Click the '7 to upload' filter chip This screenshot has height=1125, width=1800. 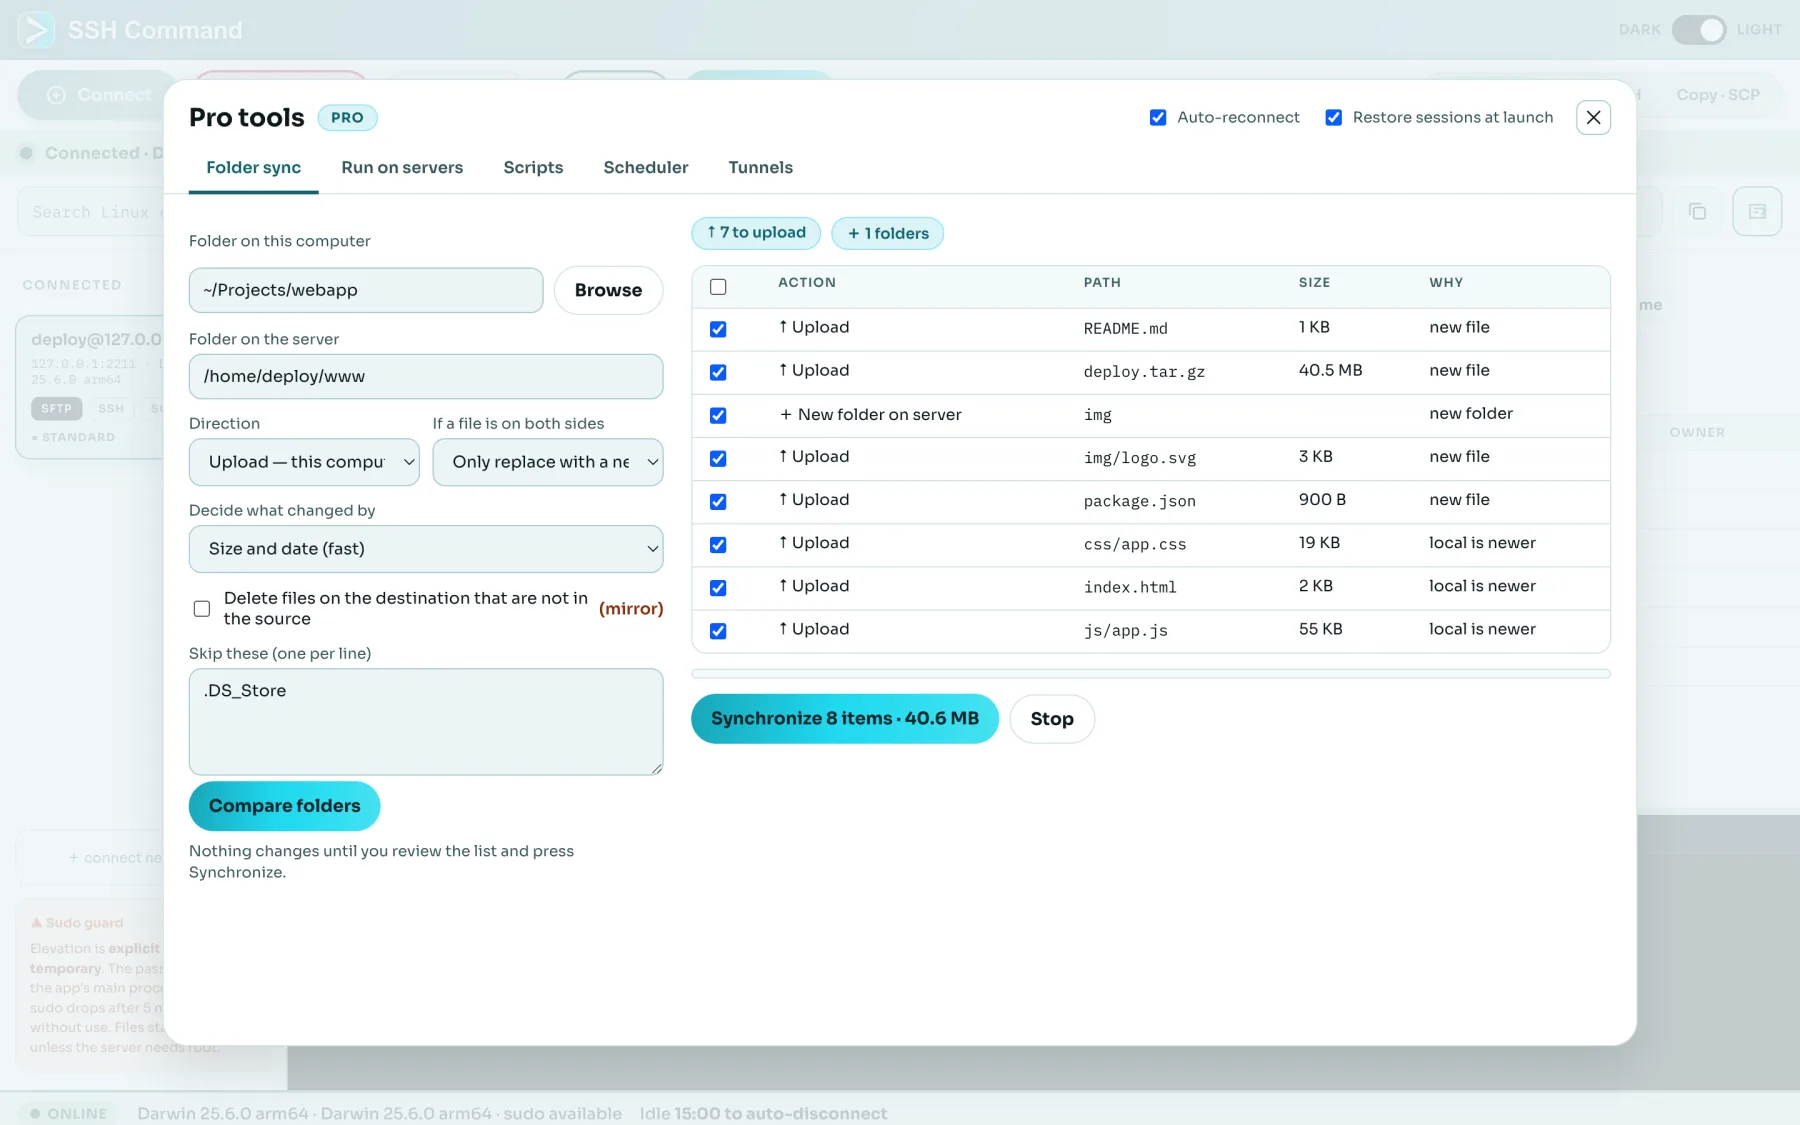tap(756, 233)
